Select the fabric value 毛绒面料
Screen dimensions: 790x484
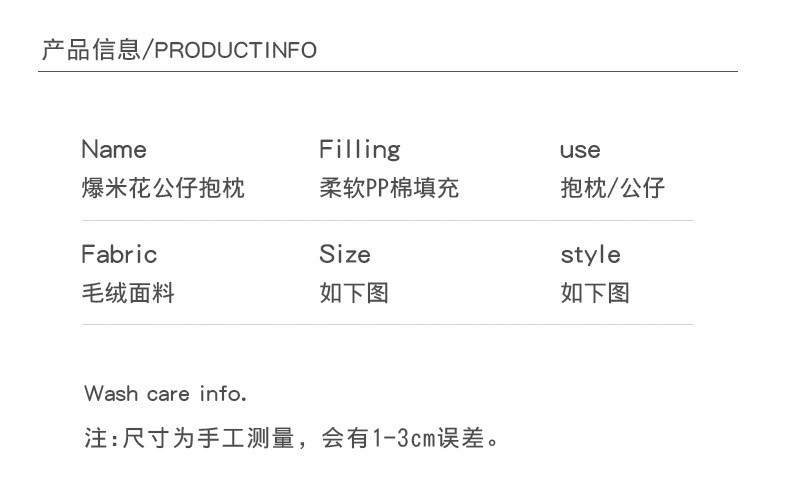(x=128, y=293)
